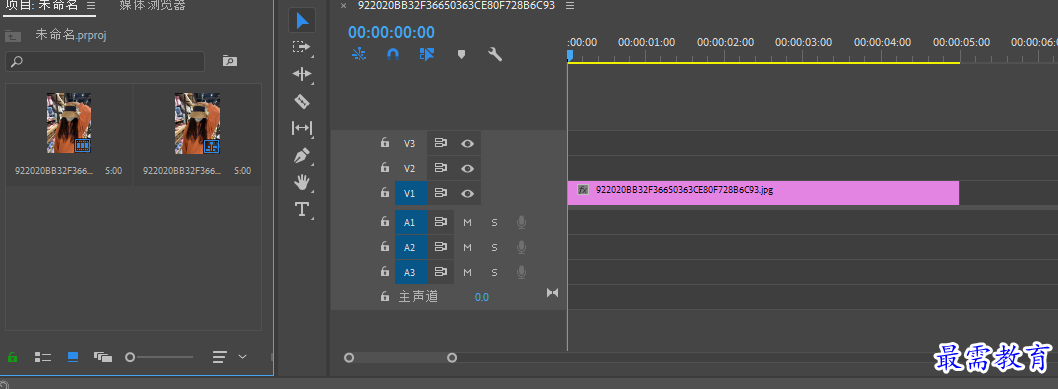Enable voice-over record on A1
1058x389 pixels.
click(x=521, y=222)
